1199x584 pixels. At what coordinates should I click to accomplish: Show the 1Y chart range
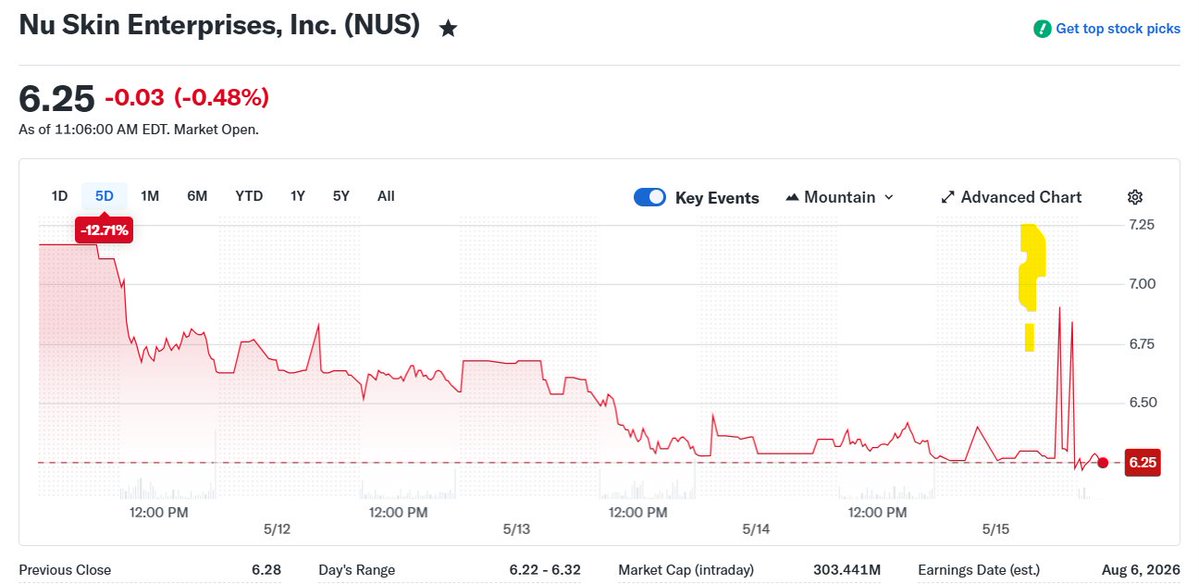click(x=297, y=196)
